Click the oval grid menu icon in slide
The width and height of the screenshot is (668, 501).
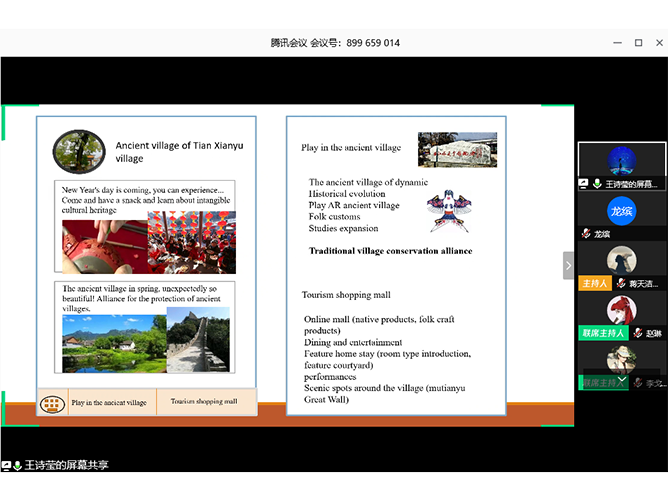(52, 403)
